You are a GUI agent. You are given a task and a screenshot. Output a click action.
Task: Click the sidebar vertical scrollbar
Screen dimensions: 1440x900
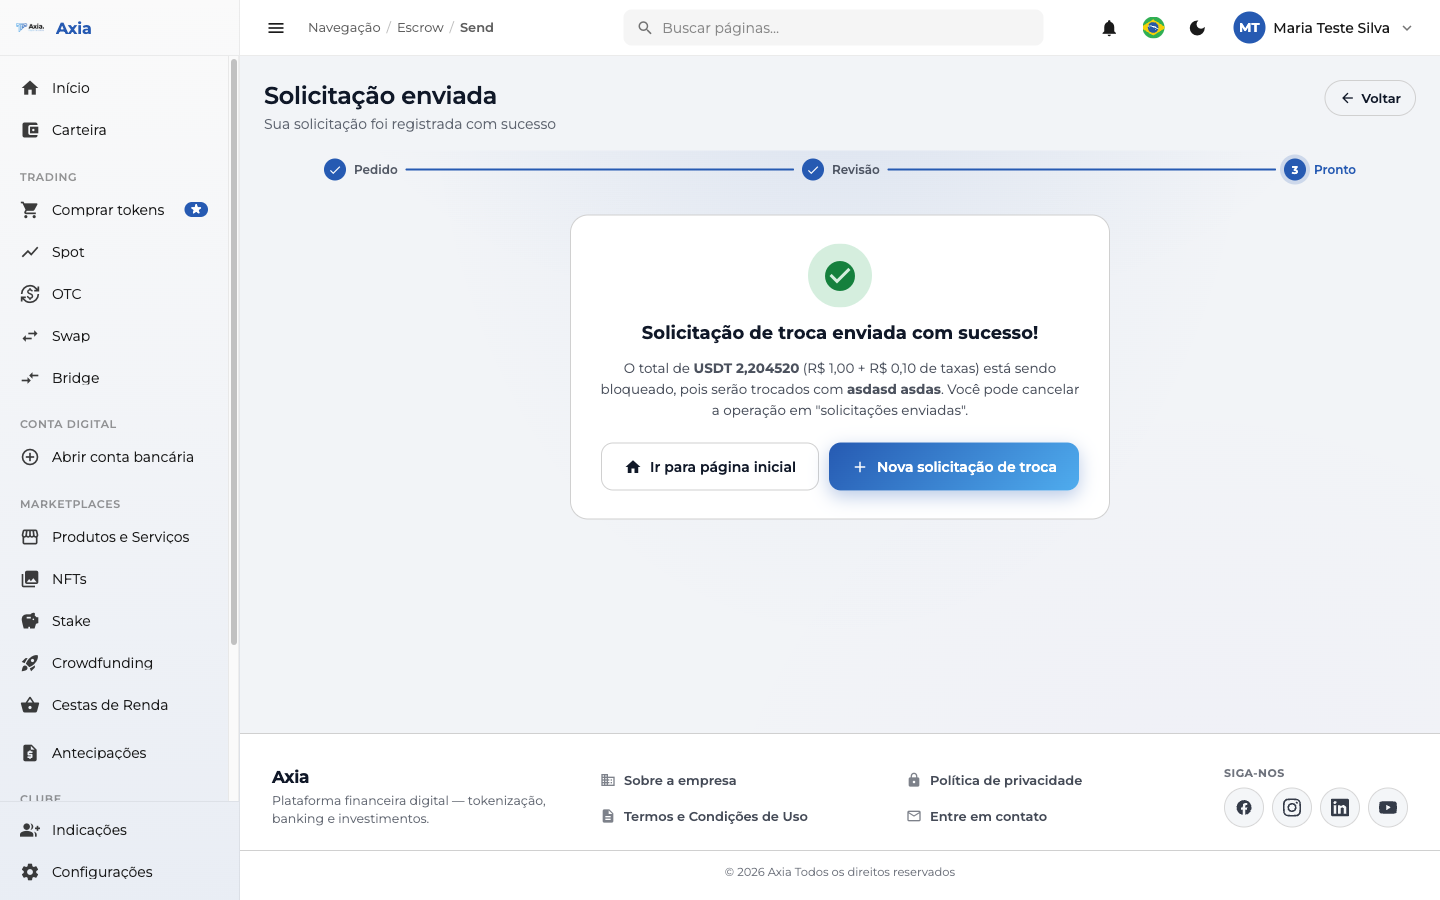[x=234, y=352]
